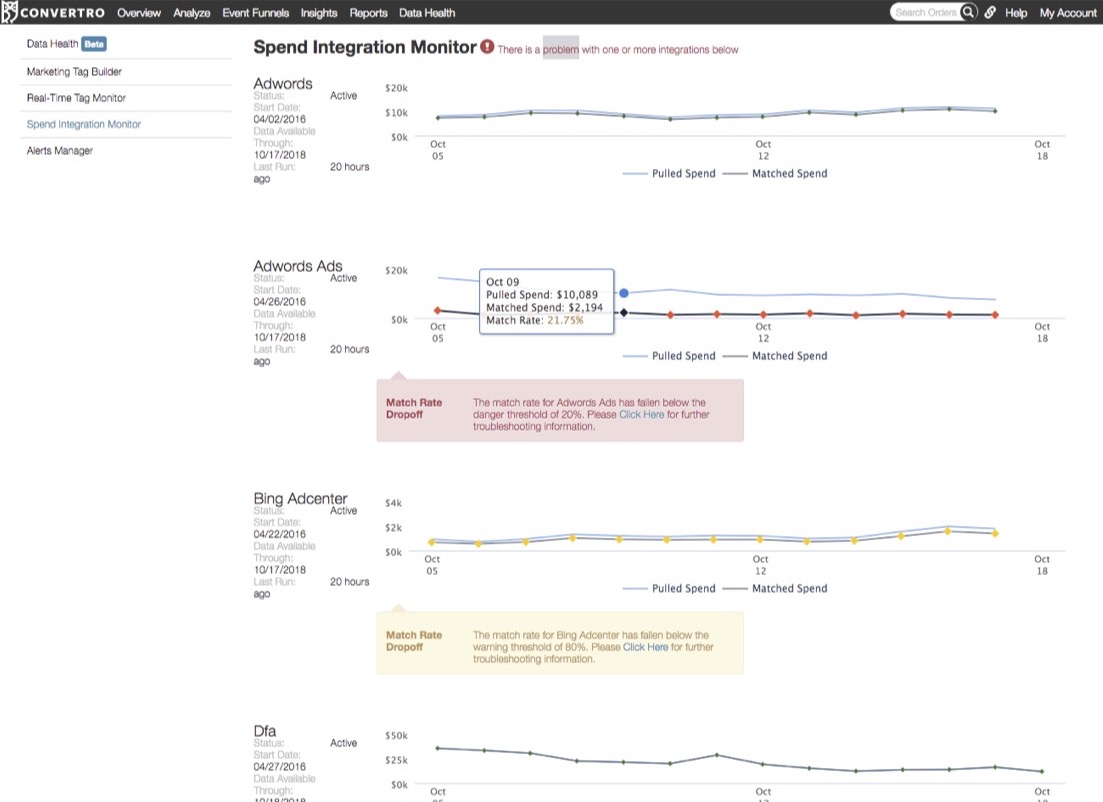Open the Analyze menu

[x=191, y=13]
